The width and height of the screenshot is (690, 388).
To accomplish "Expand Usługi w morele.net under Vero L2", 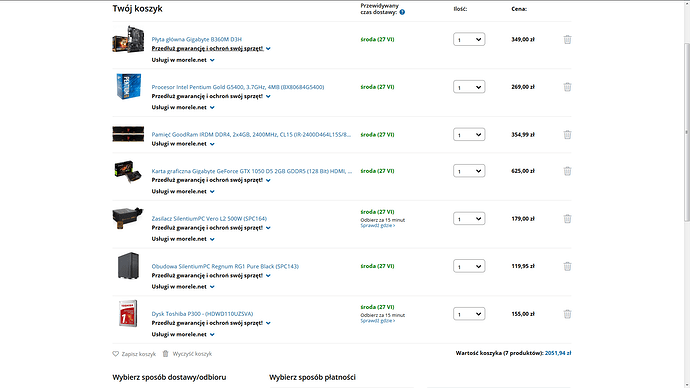I will tap(183, 239).
